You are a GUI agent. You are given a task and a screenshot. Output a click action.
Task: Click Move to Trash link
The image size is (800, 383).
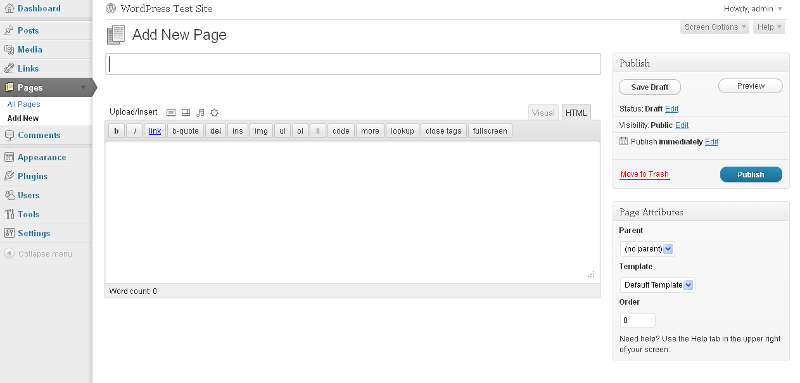(x=644, y=174)
